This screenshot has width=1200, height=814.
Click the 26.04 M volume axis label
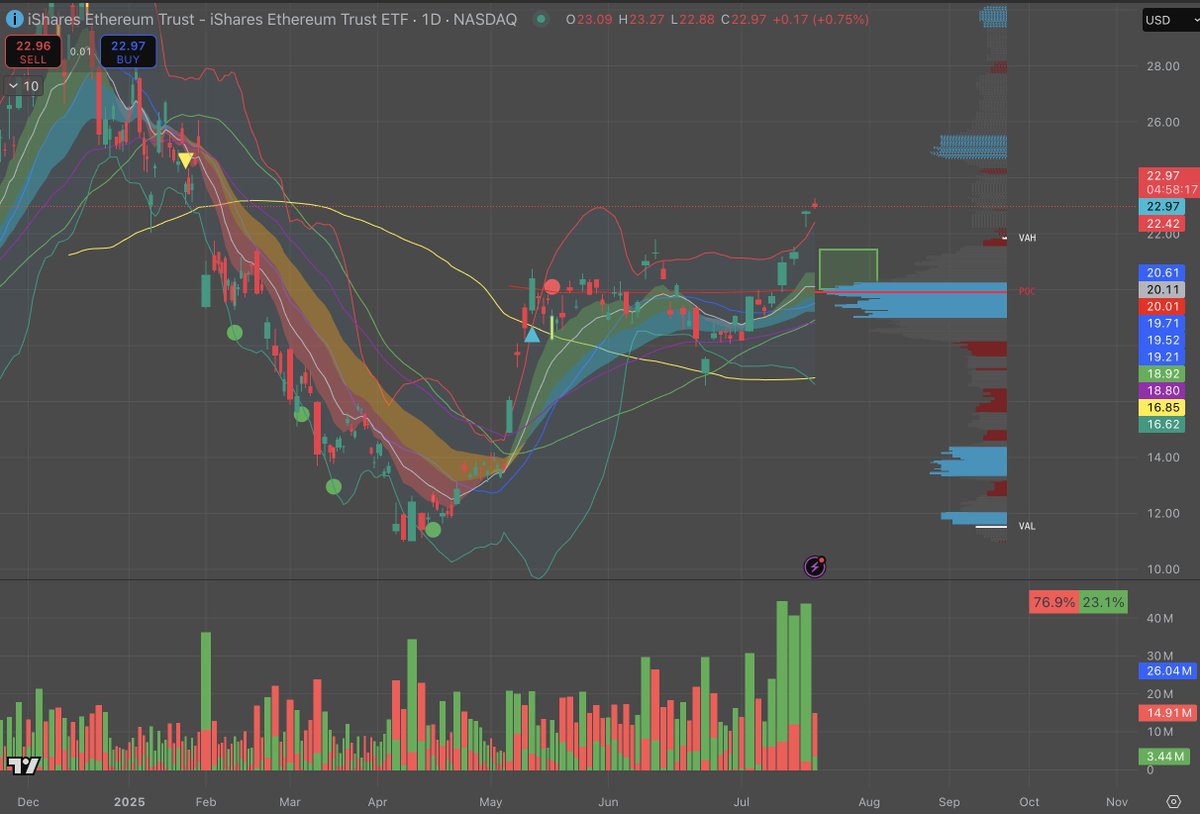click(1167, 671)
